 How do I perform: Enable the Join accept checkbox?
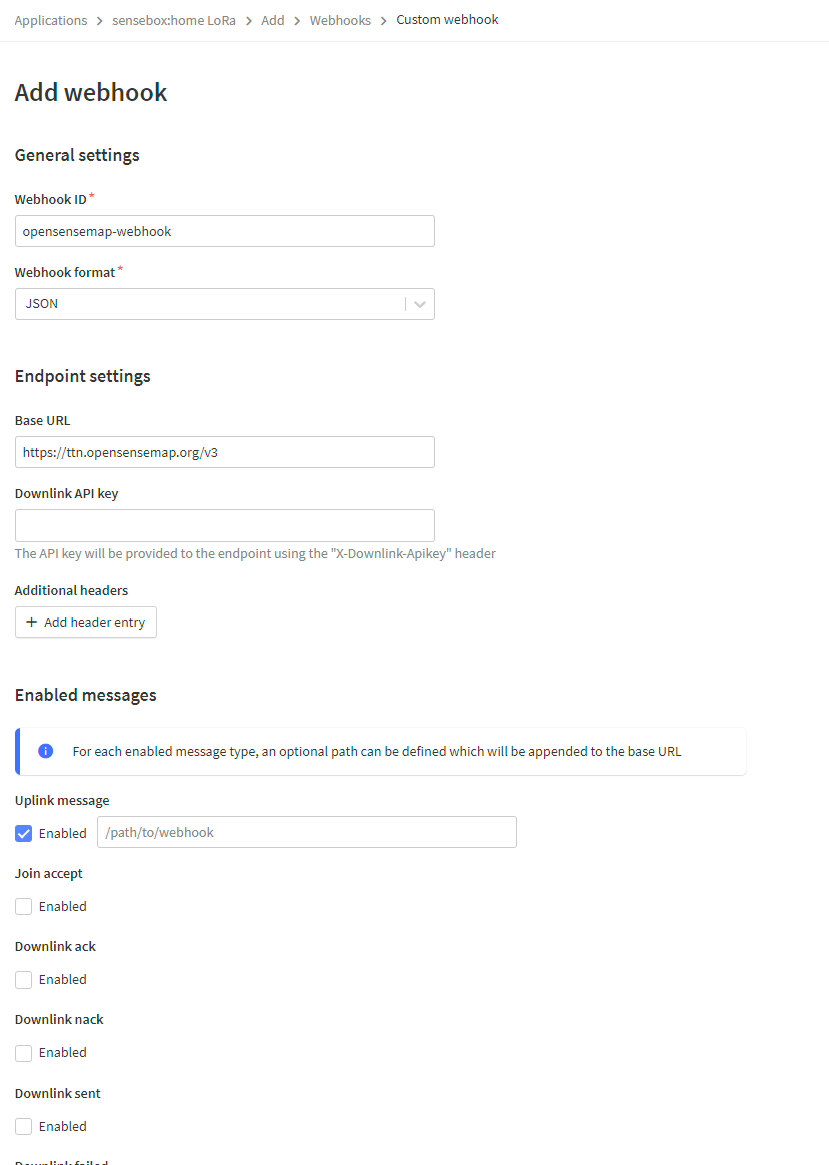[24, 906]
